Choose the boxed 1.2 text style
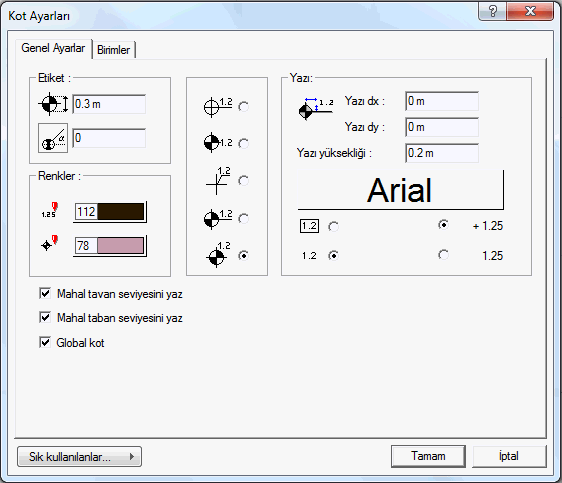The width and height of the screenshot is (562, 483). point(333,226)
